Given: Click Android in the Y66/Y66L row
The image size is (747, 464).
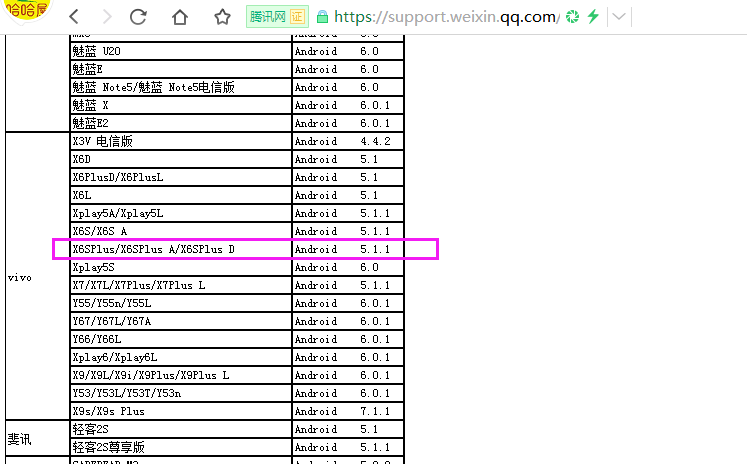Looking at the screenshot, I should click(316, 339).
